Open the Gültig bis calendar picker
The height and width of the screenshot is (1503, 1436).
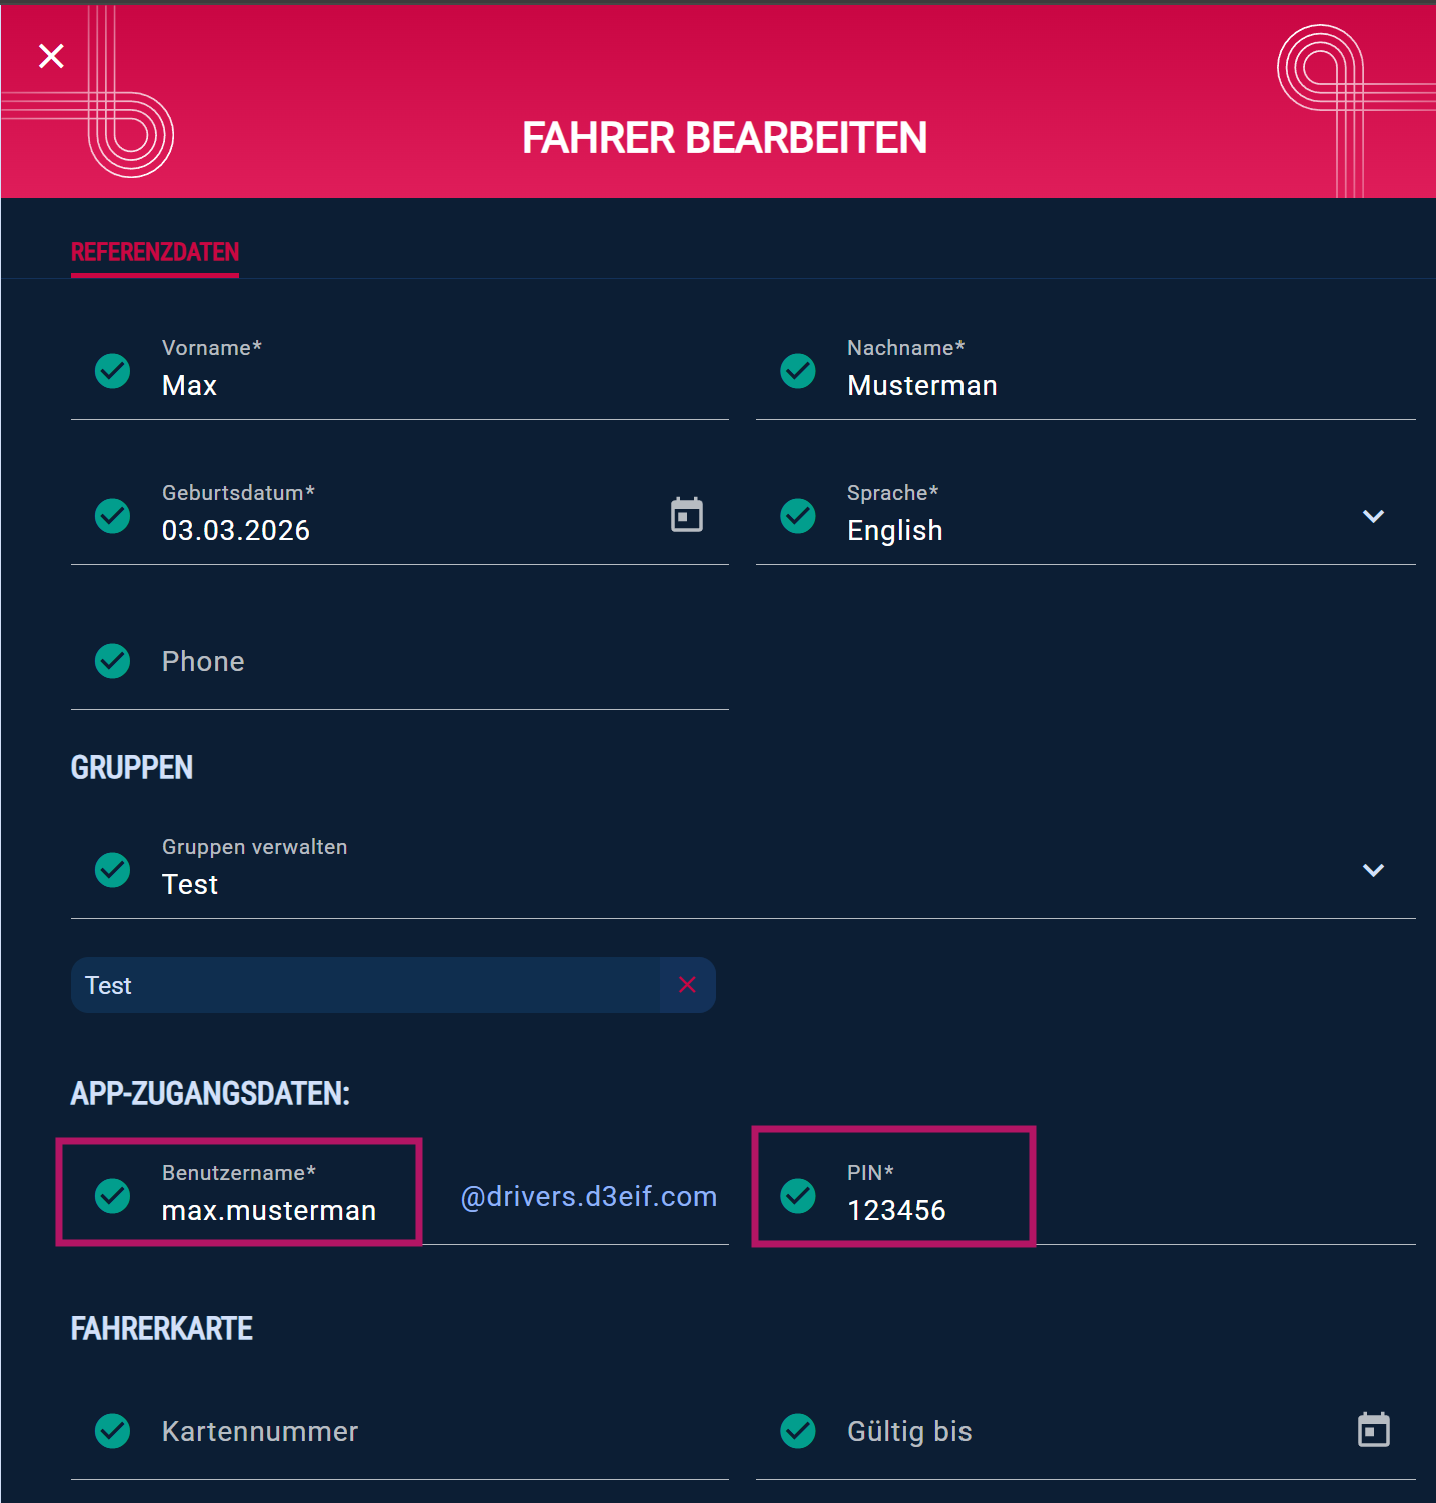click(x=1373, y=1430)
